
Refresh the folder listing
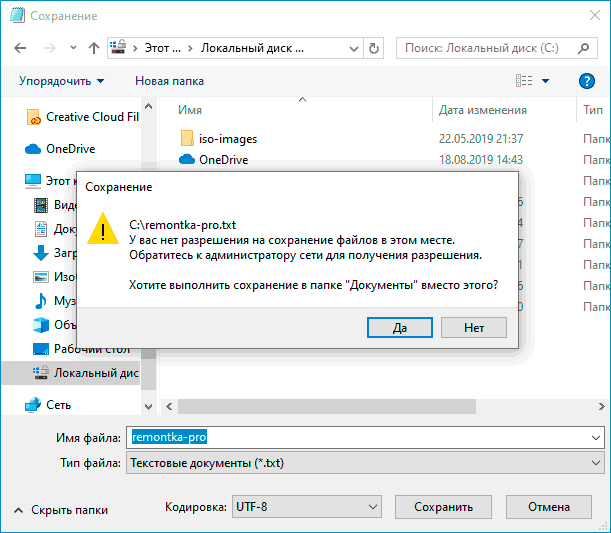[x=373, y=49]
